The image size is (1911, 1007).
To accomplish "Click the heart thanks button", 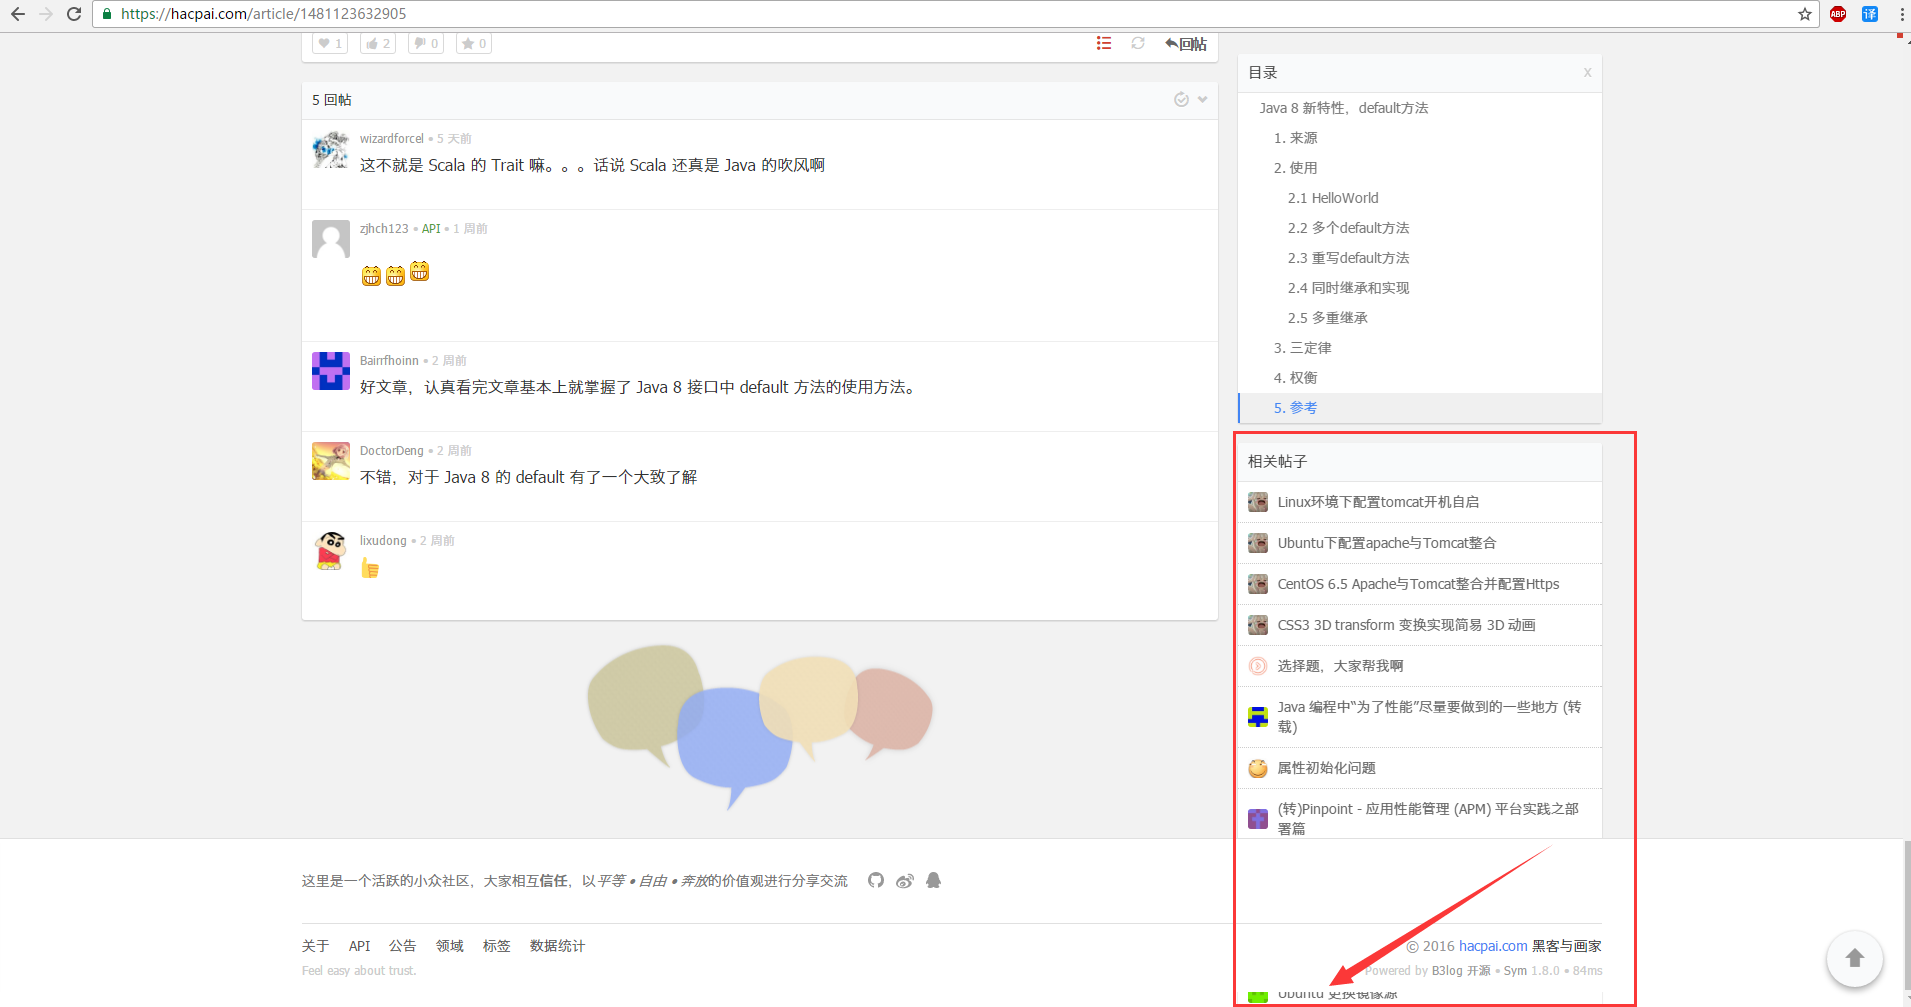I will tap(330, 44).
